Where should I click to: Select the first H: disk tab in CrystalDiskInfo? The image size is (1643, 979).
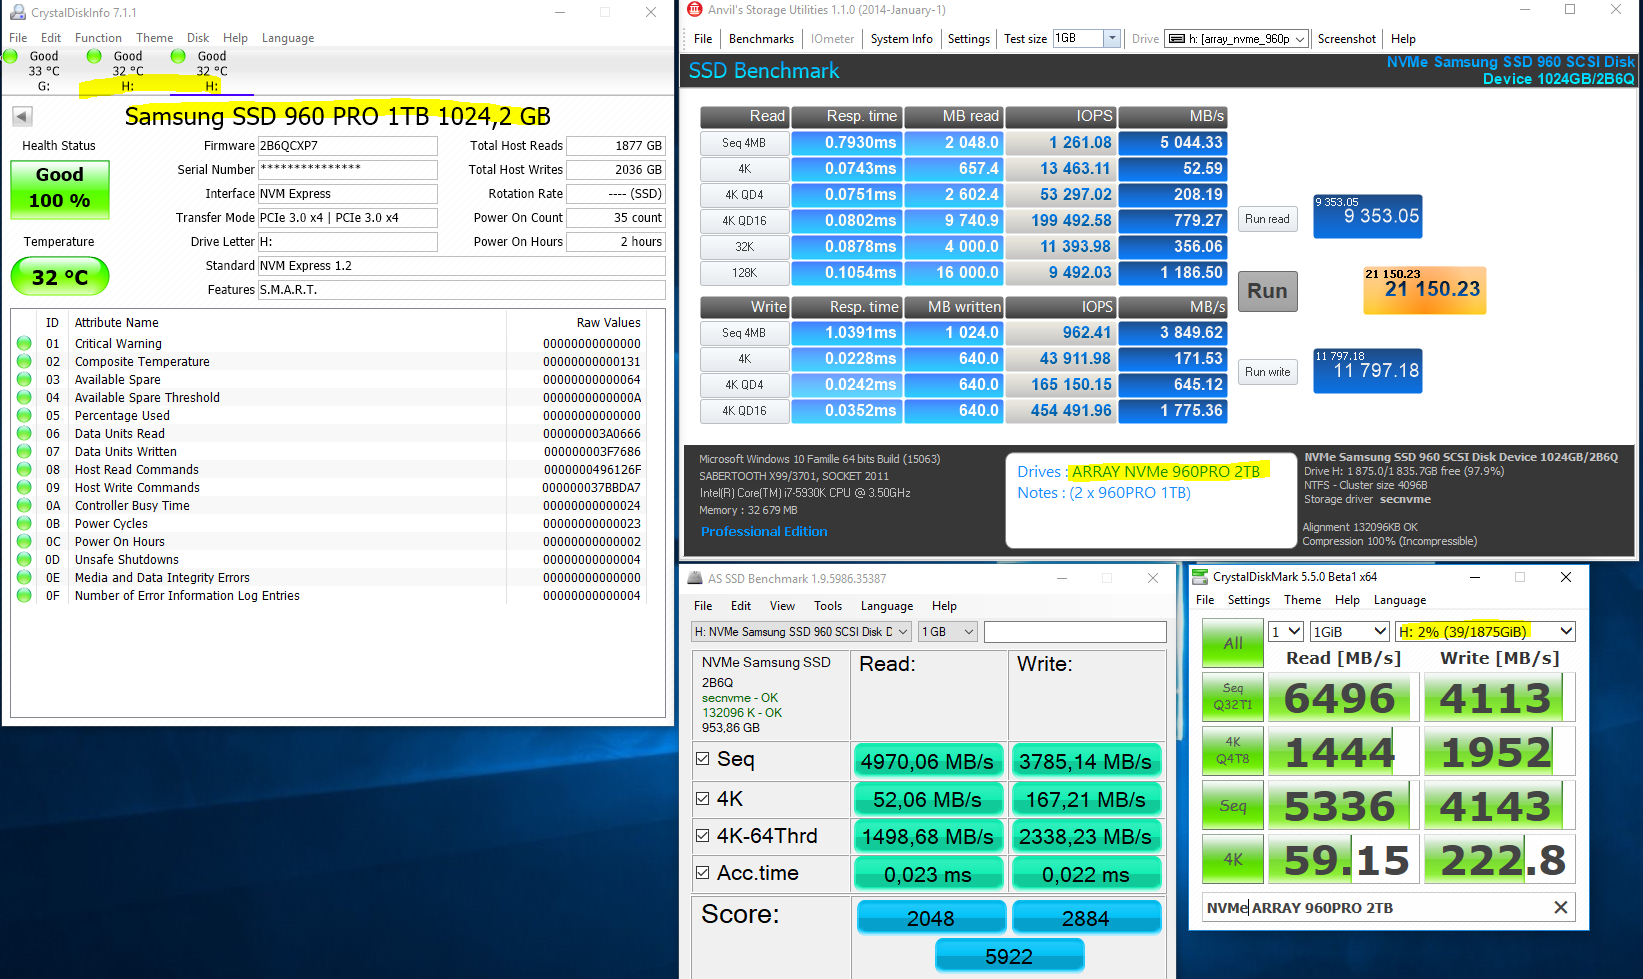(128, 71)
